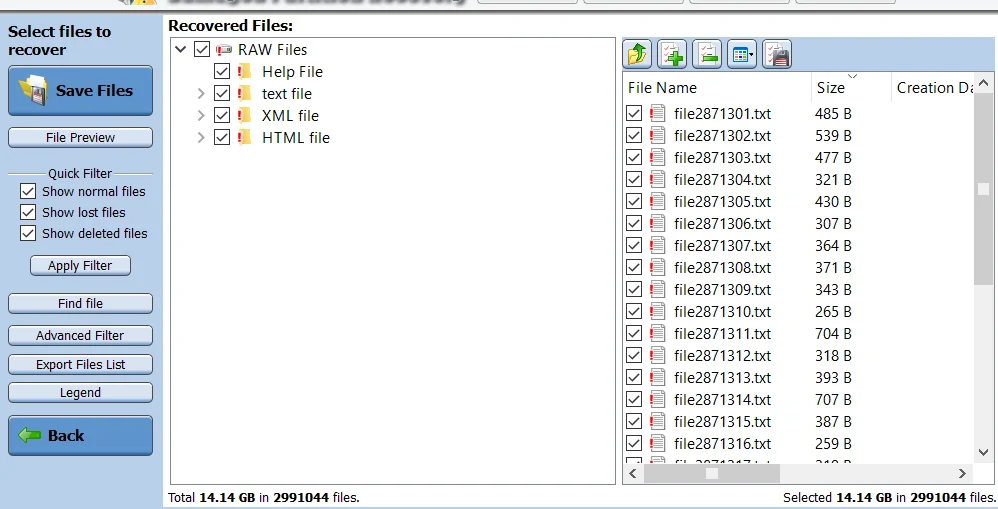Click the Save Files button
Screen dimensions: 998x509
80,91
